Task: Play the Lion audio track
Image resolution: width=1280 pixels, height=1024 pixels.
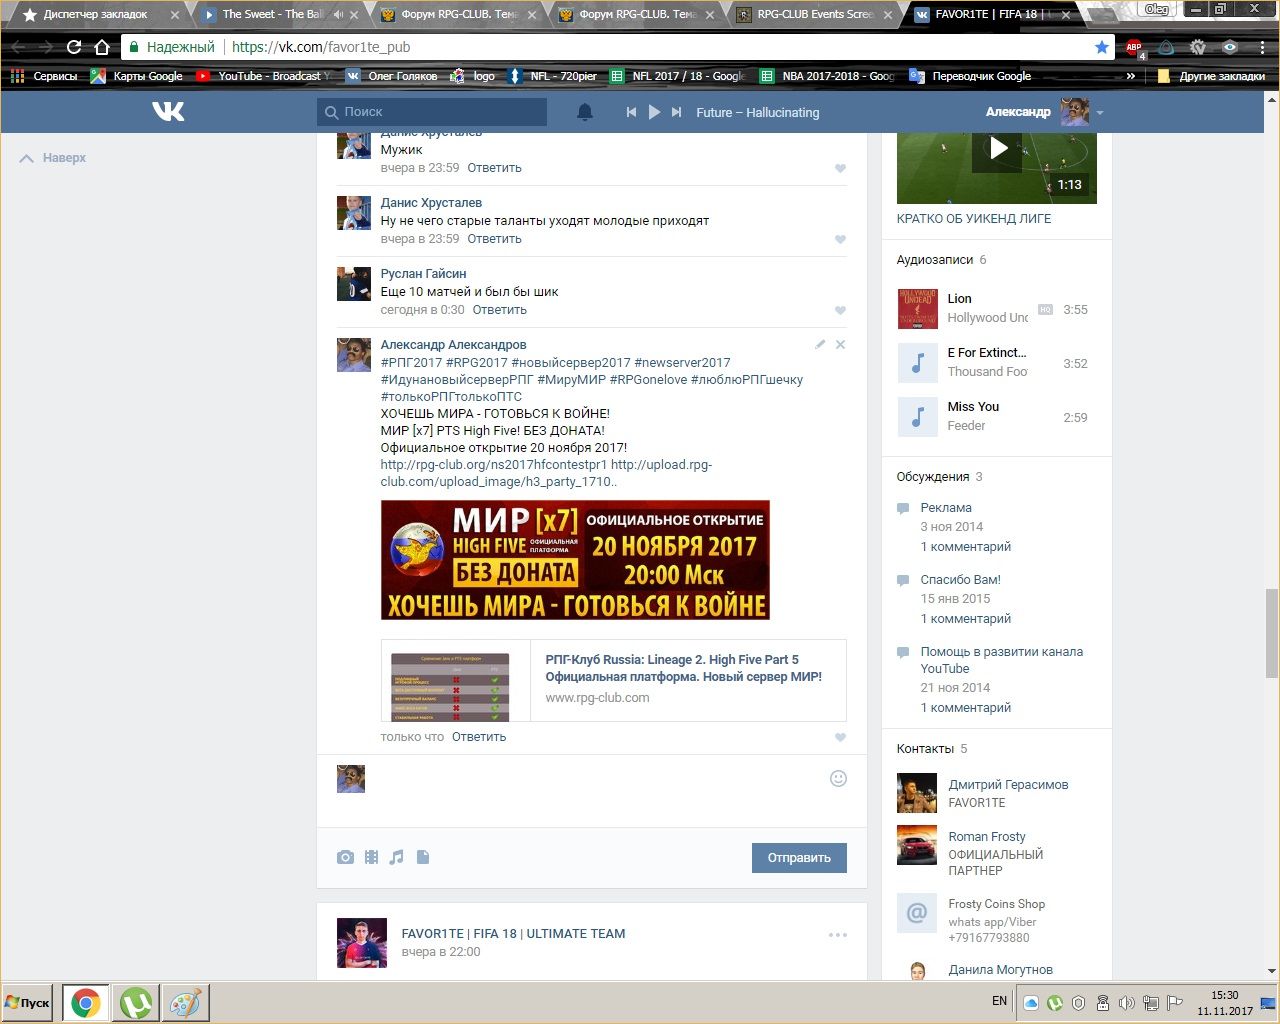Action: (x=917, y=309)
